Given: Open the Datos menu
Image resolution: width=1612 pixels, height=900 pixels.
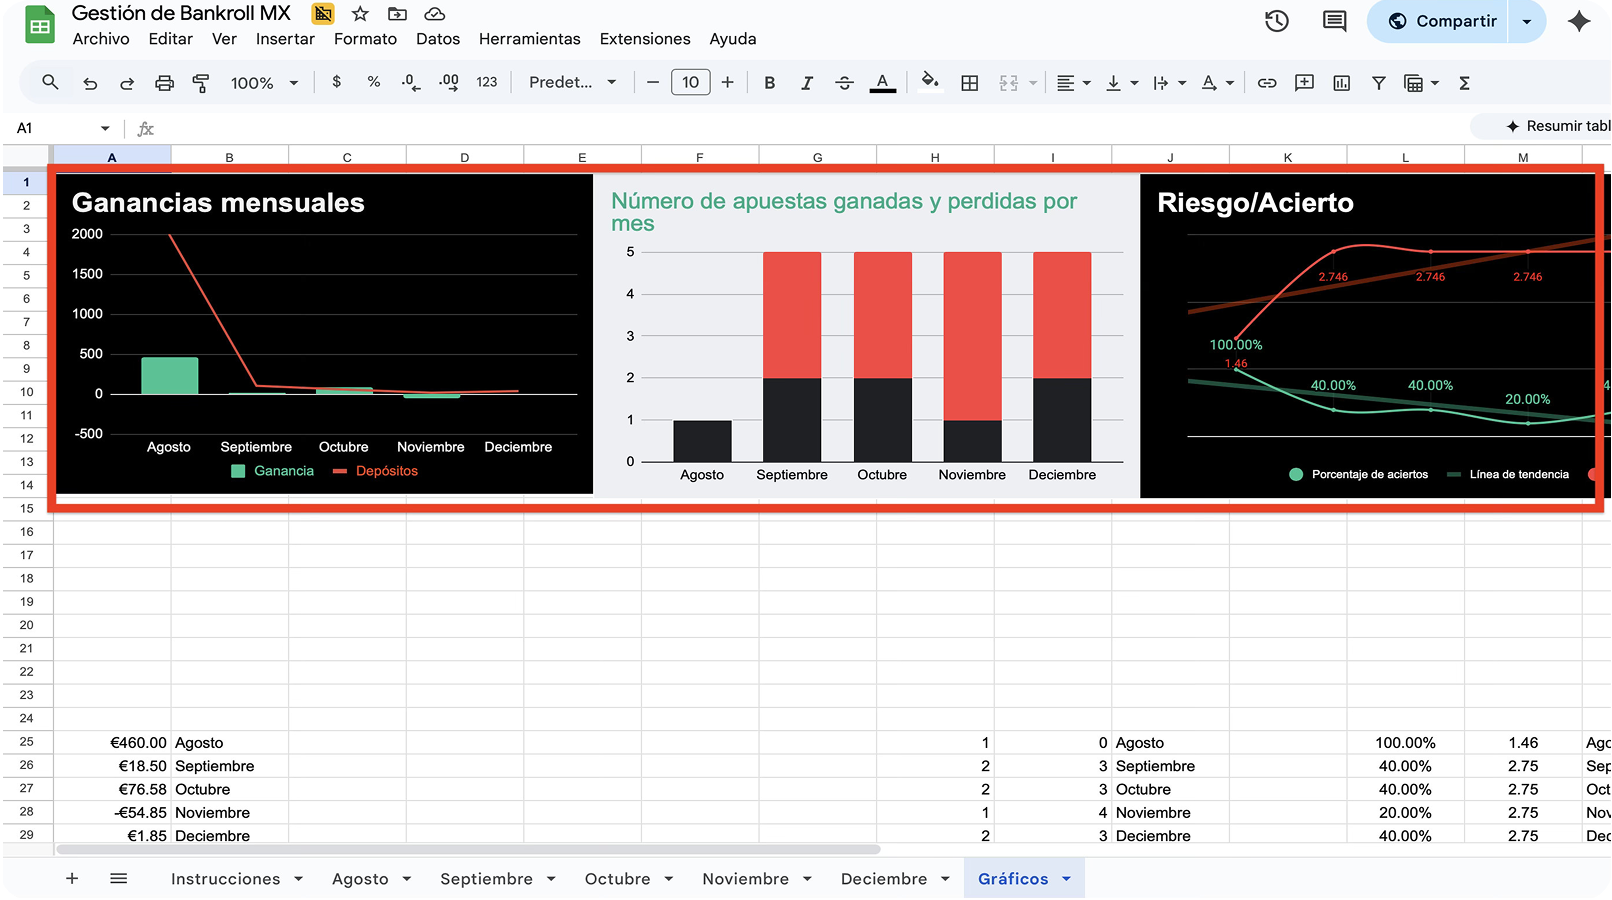Looking at the screenshot, I should pos(438,39).
